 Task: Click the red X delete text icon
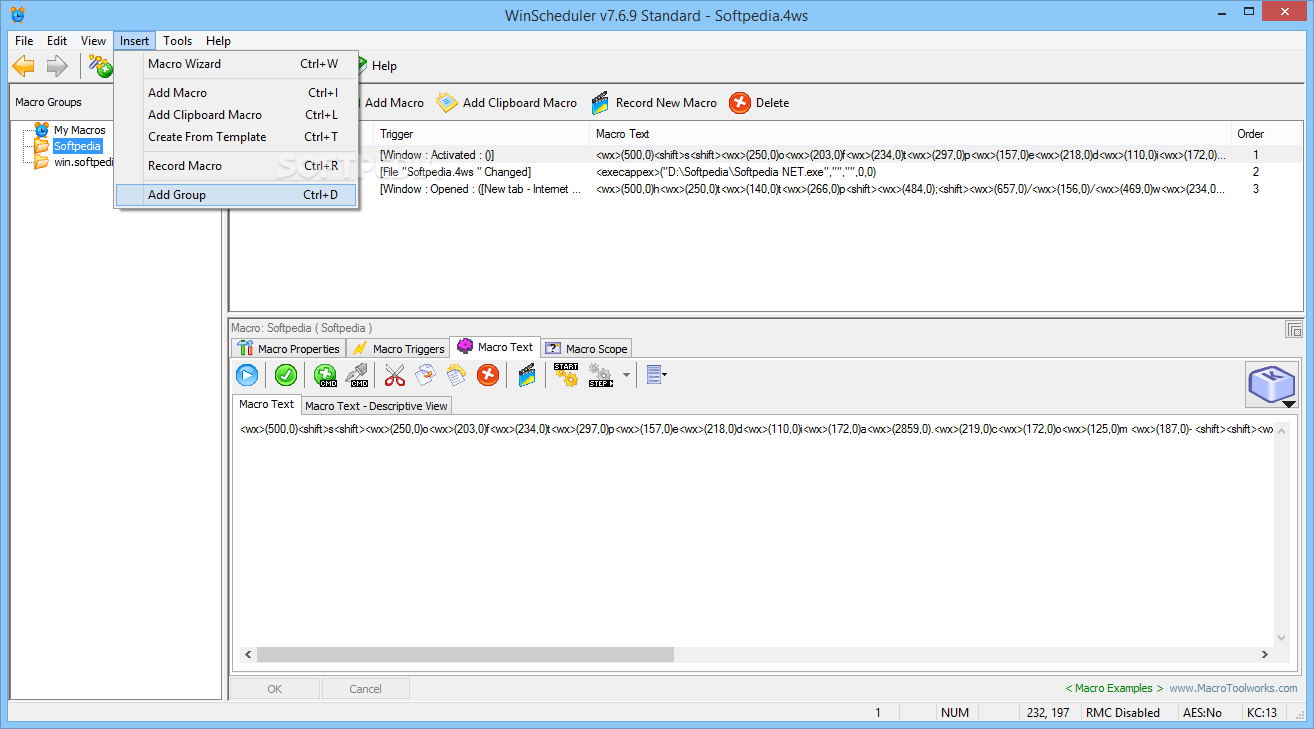487,375
